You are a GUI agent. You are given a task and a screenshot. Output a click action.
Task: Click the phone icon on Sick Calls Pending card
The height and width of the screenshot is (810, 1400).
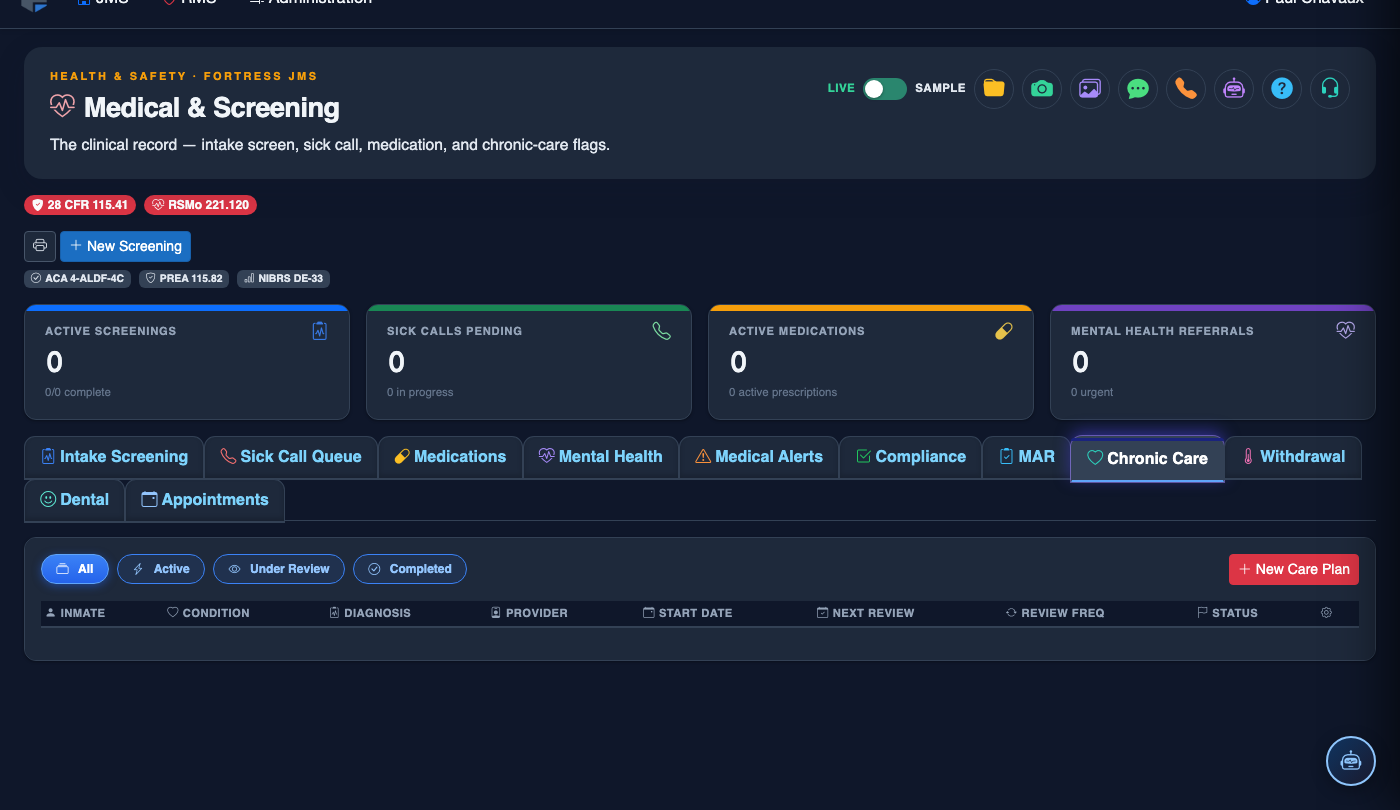pyautogui.click(x=662, y=331)
